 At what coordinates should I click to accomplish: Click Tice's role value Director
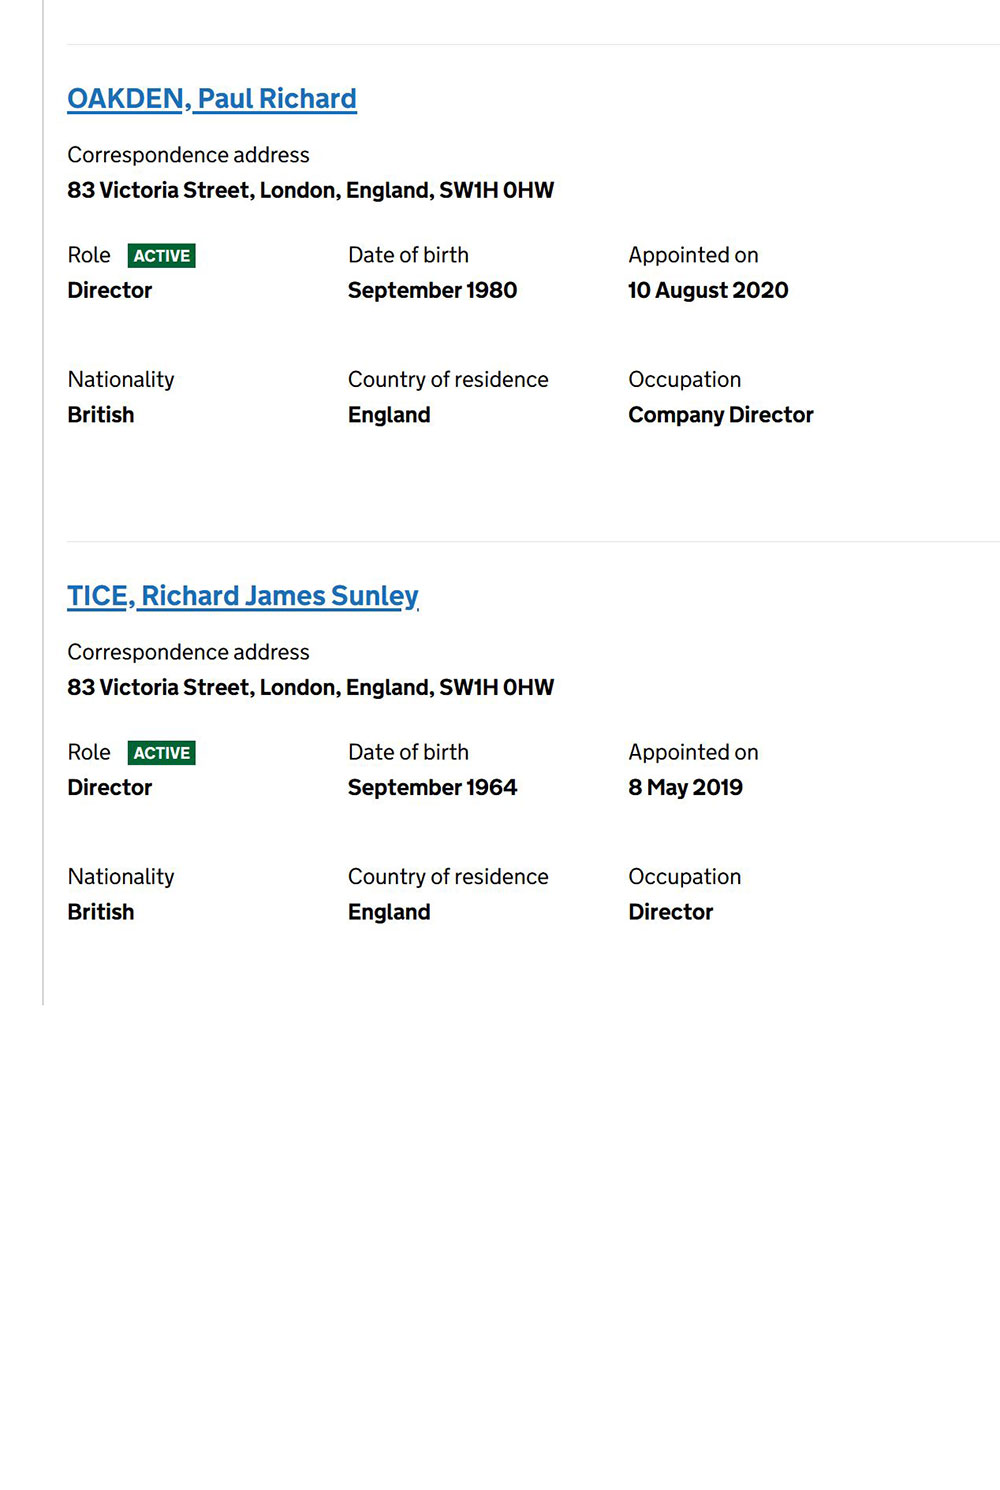(110, 787)
